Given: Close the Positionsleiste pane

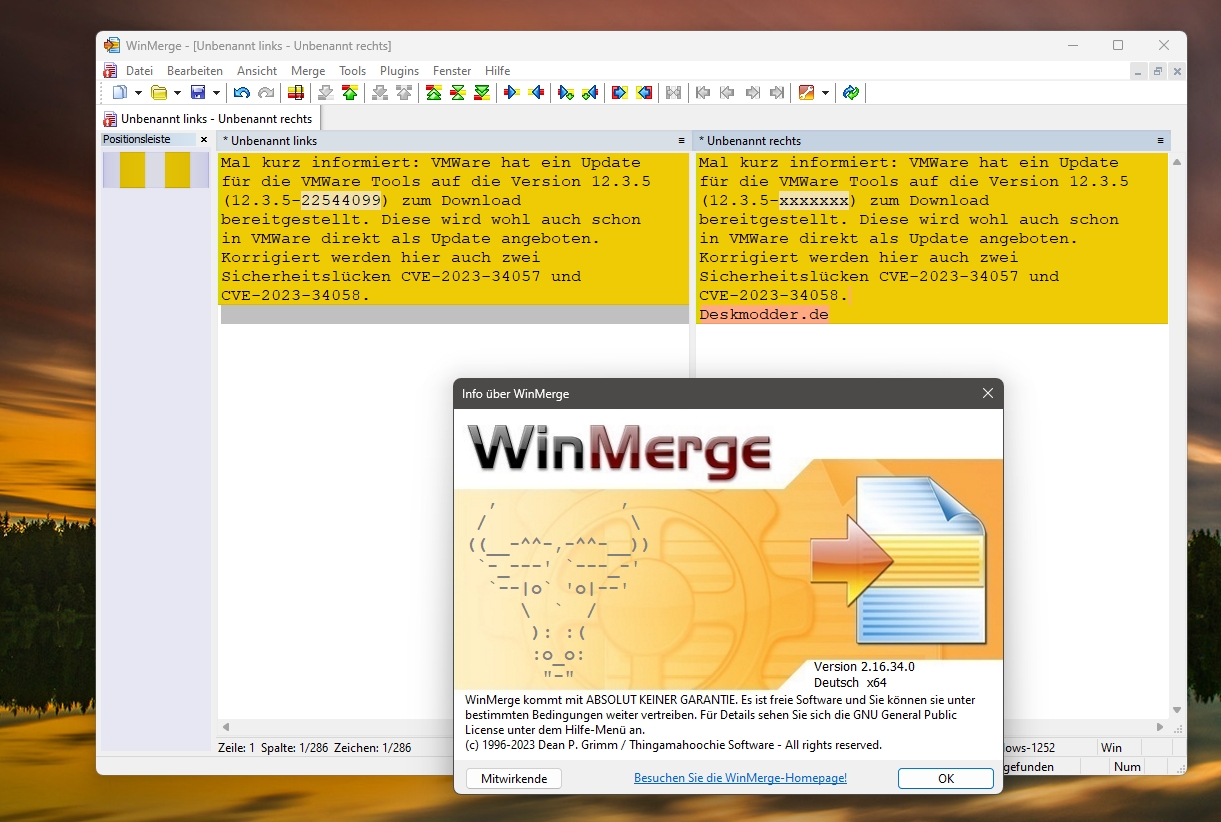Looking at the screenshot, I should tap(204, 140).
